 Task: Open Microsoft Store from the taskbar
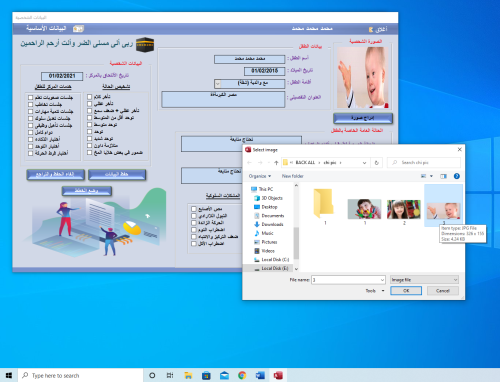pyautogui.click(x=206, y=375)
